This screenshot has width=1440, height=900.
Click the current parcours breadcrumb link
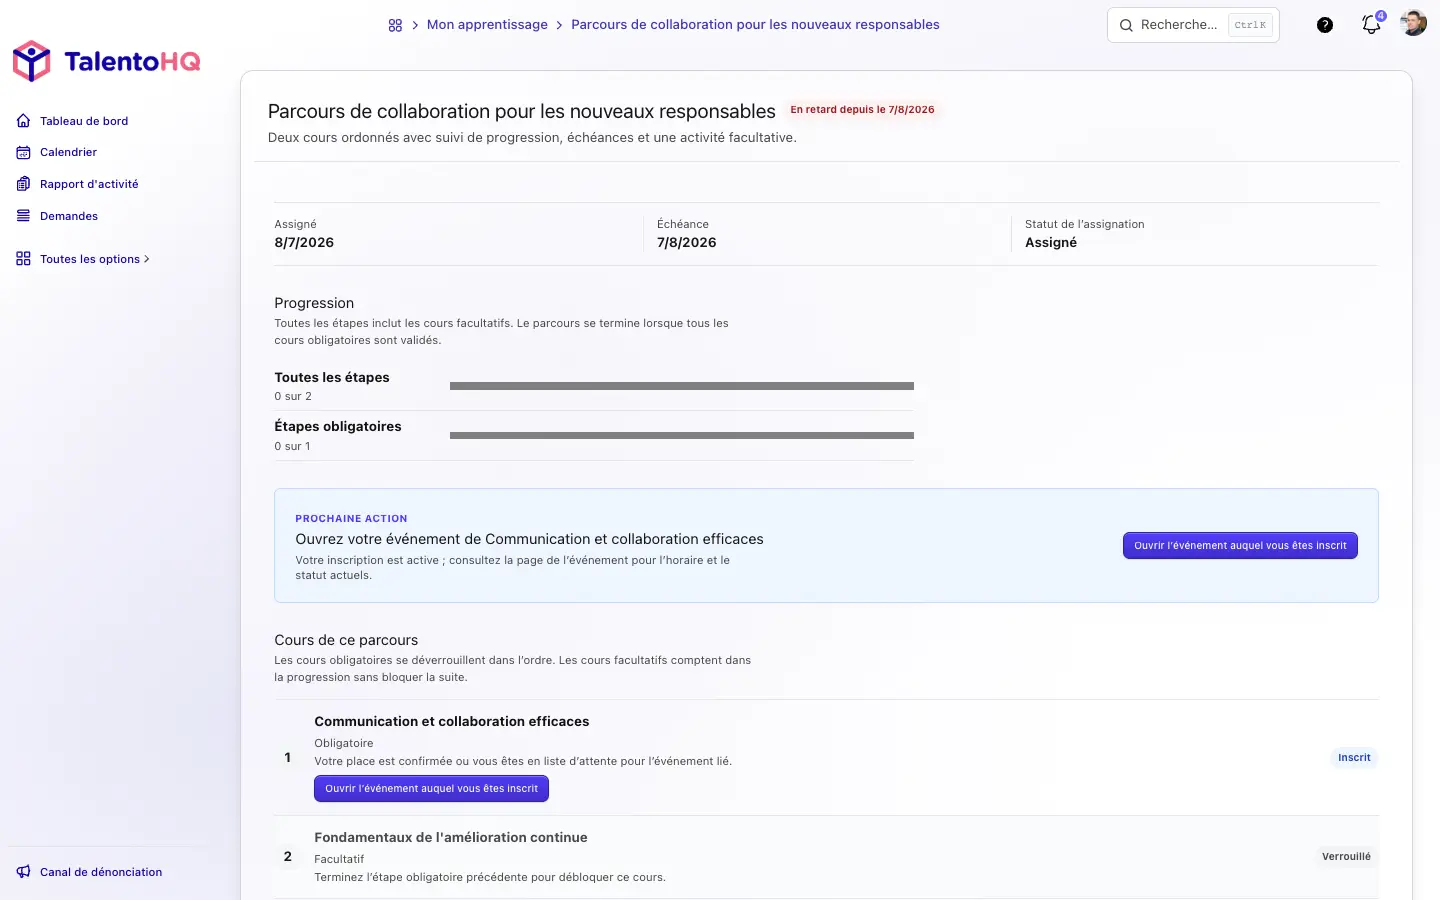(x=755, y=25)
